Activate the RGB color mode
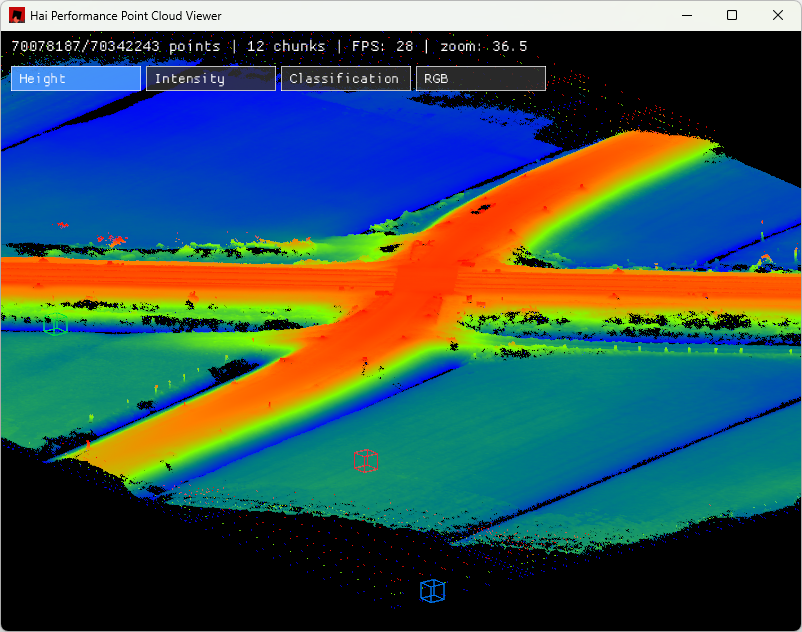802x632 pixels. pyautogui.click(x=481, y=79)
